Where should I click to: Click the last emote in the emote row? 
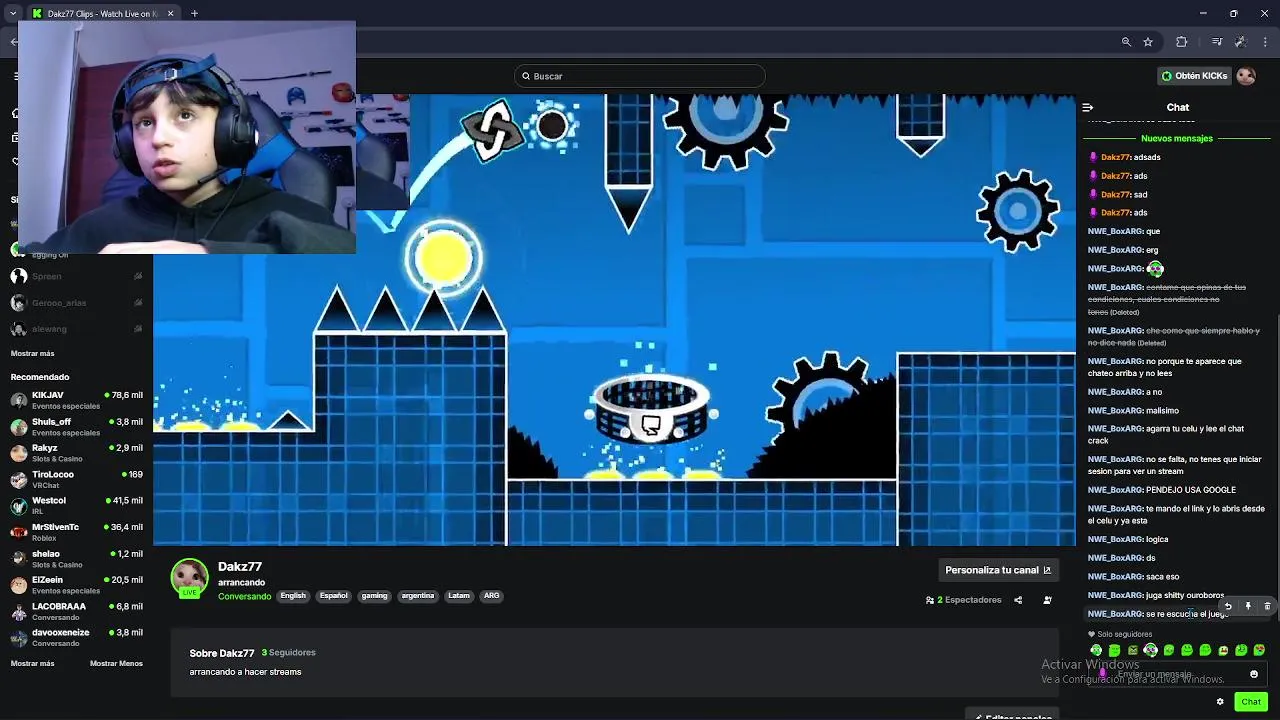point(1259,650)
